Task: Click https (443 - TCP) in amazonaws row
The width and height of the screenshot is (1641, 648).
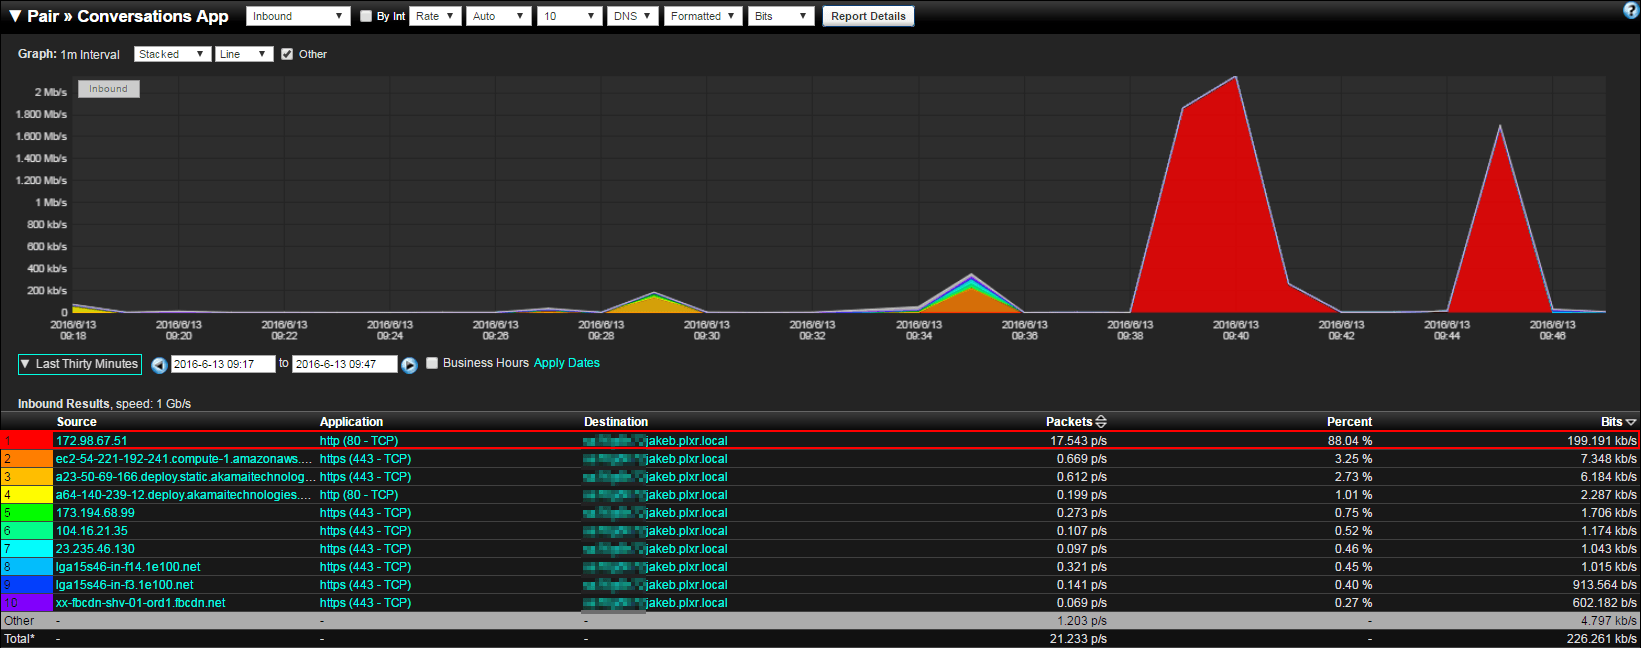Action: (x=365, y=459)
